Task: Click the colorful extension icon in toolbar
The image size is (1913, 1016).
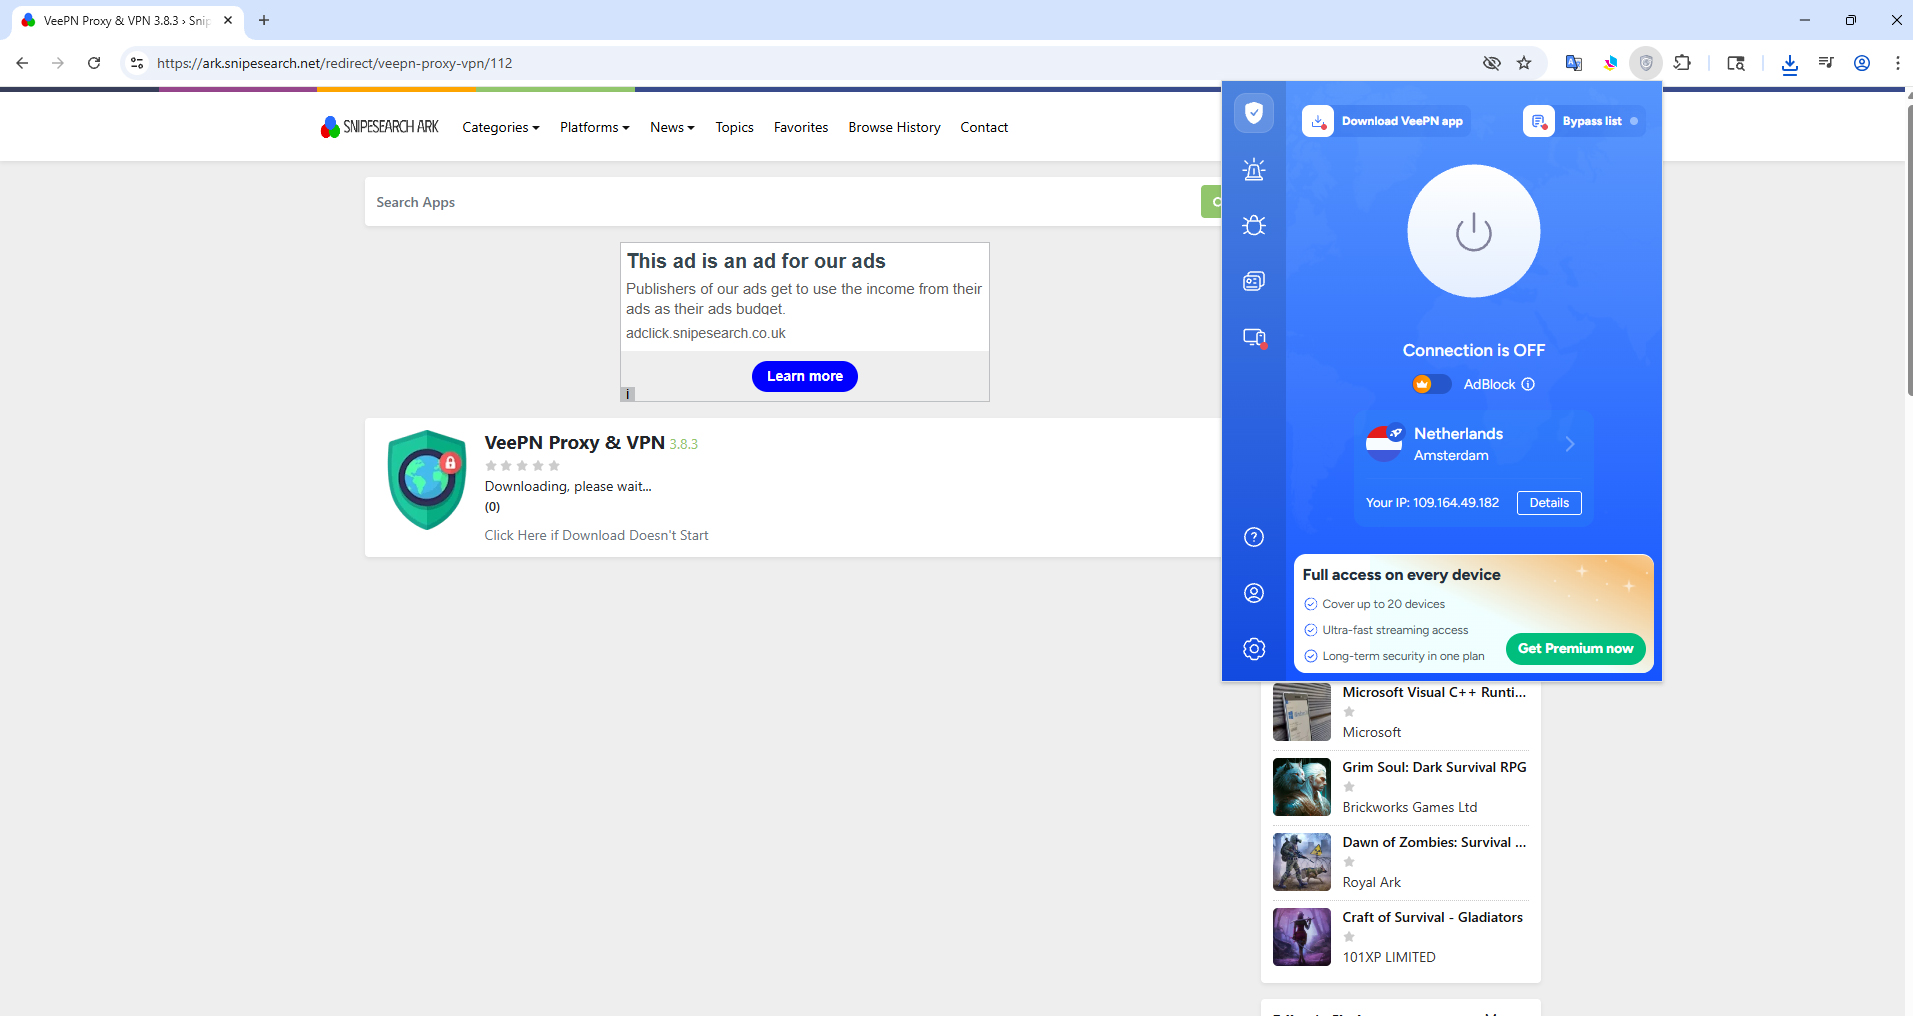Action: point(1610,63)
